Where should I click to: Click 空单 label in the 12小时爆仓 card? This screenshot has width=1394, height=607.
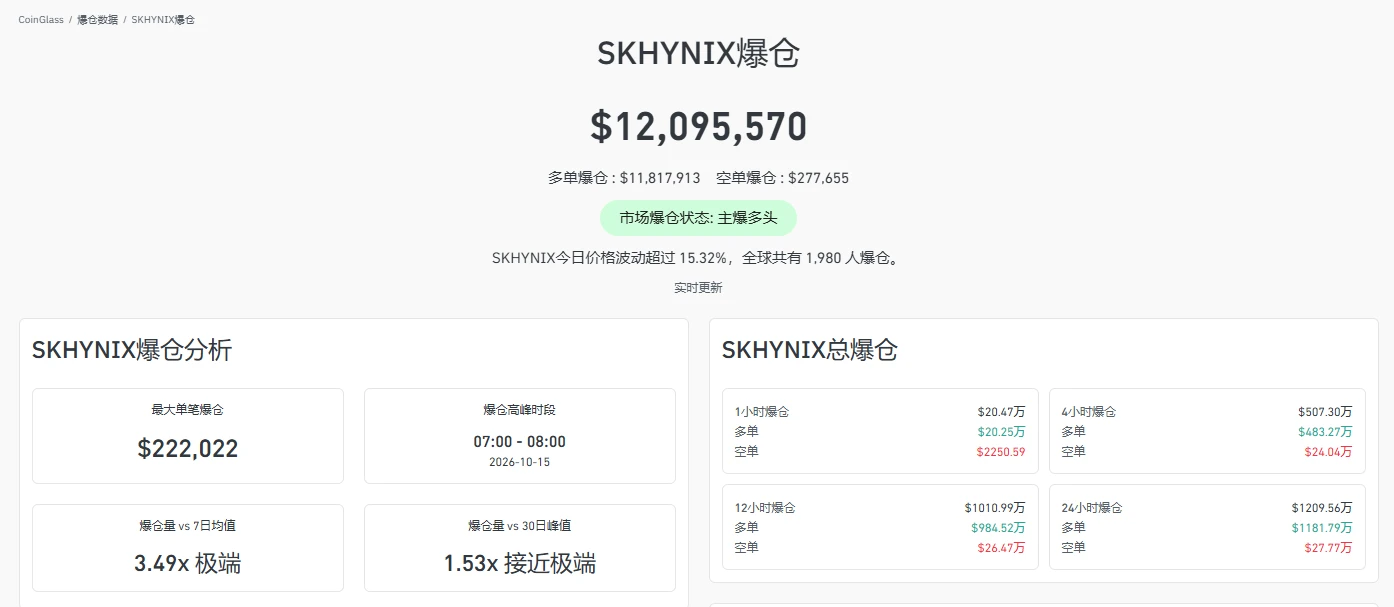click(x=746, y=548)
